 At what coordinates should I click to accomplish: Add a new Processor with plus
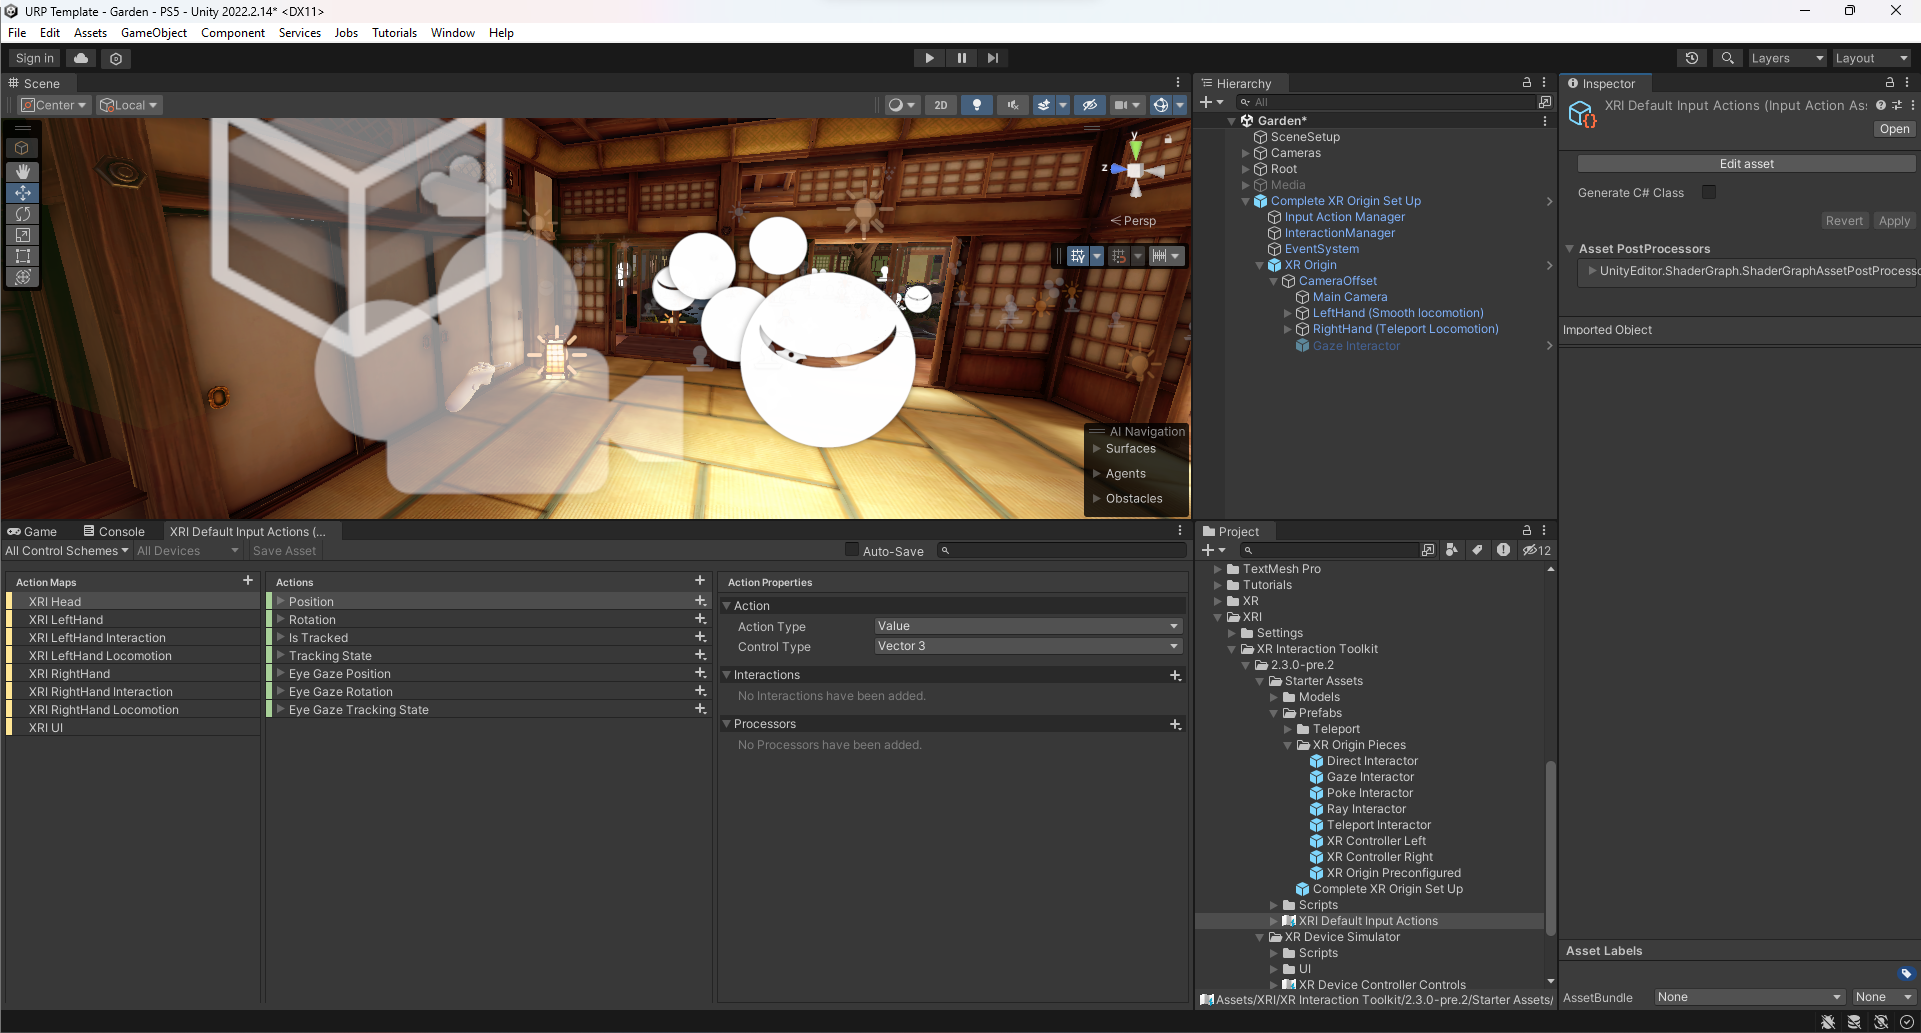[1175, 724]
